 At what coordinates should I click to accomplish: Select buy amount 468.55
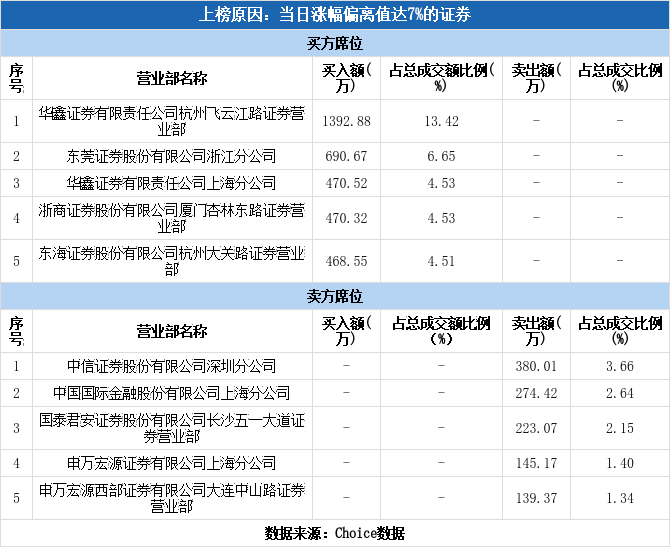pyautogui.click(x=347, y=261)
